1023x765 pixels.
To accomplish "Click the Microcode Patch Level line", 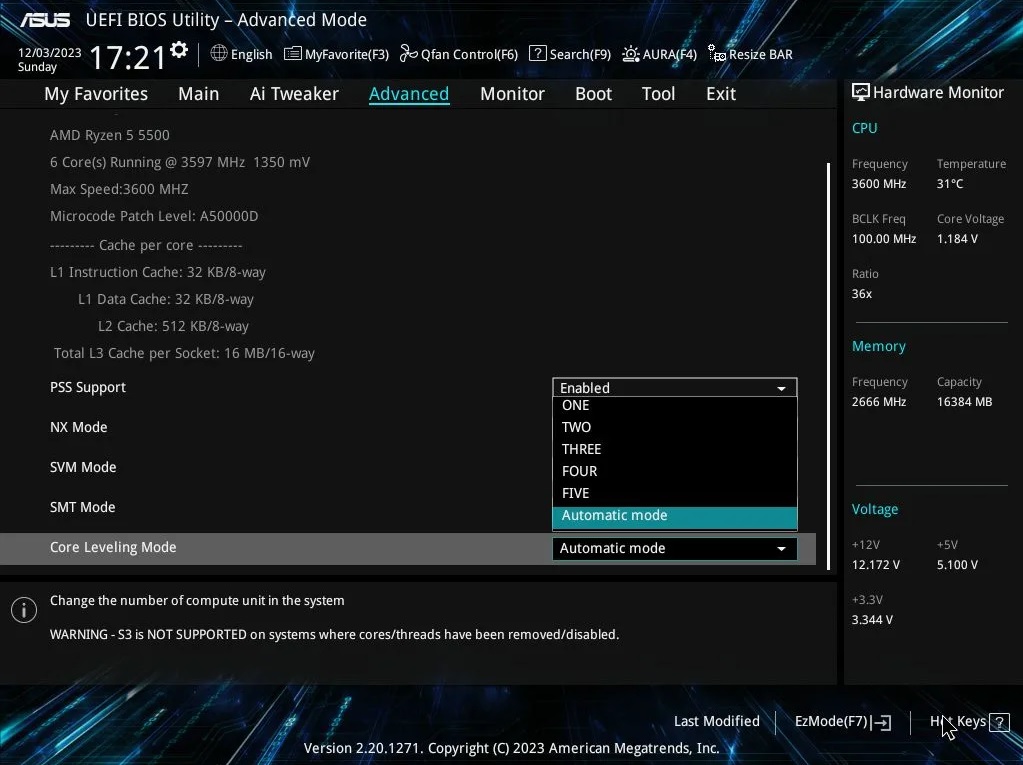I will coord(154,216).
